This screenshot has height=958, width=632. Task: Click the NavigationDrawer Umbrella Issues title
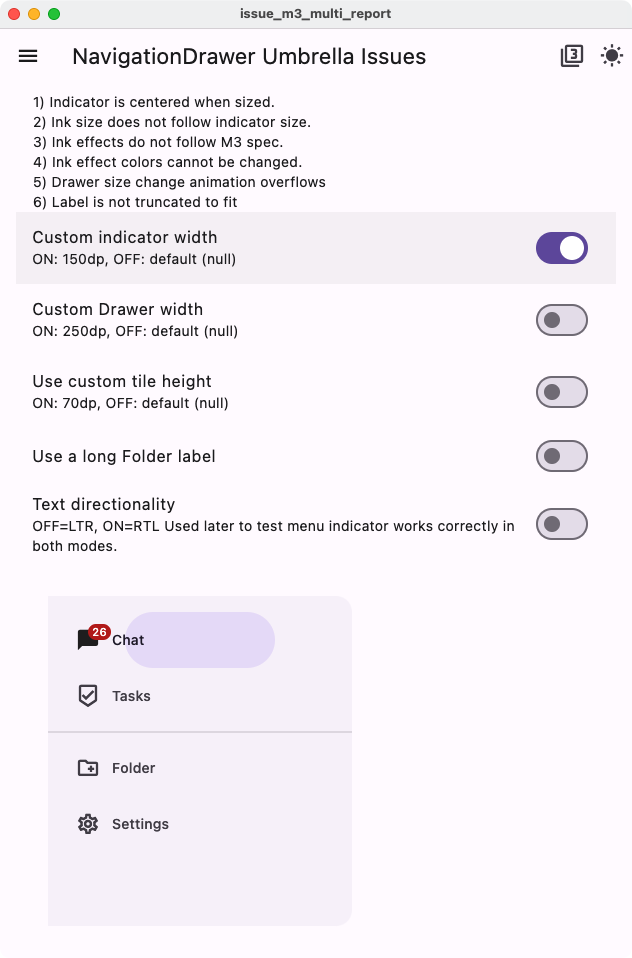[x=247, y=56]
